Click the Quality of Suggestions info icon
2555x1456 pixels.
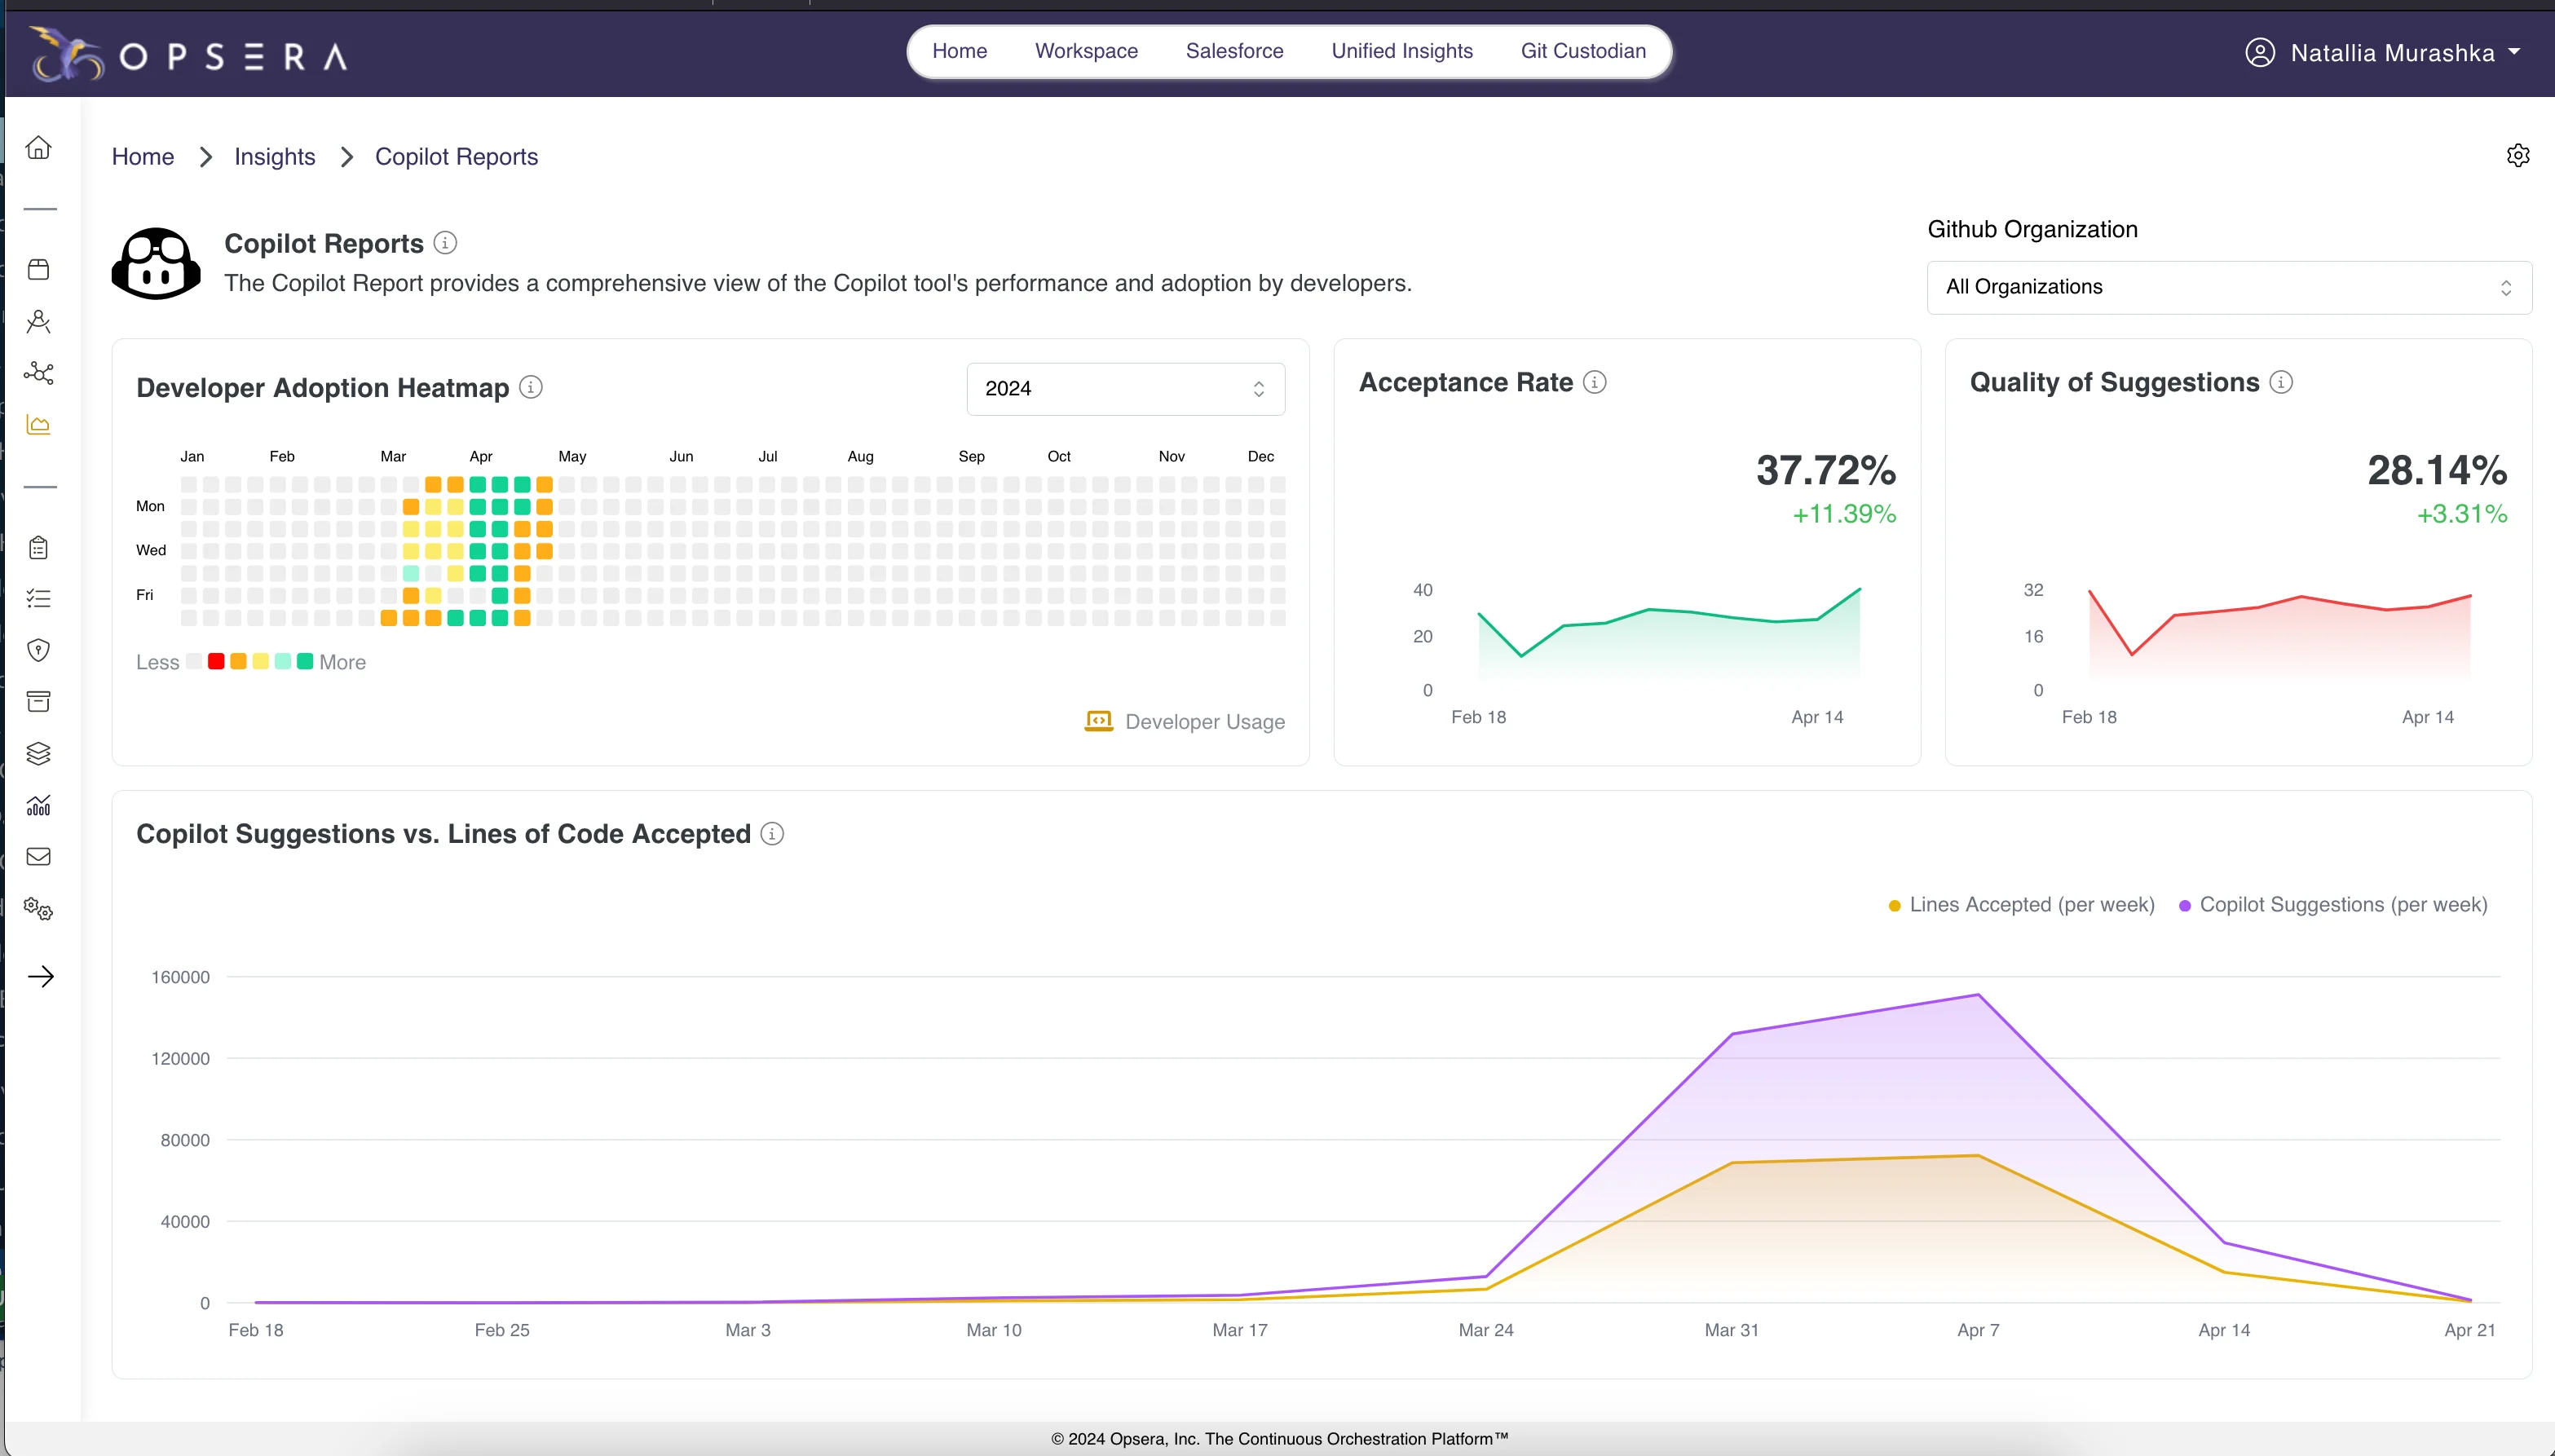2281,382
